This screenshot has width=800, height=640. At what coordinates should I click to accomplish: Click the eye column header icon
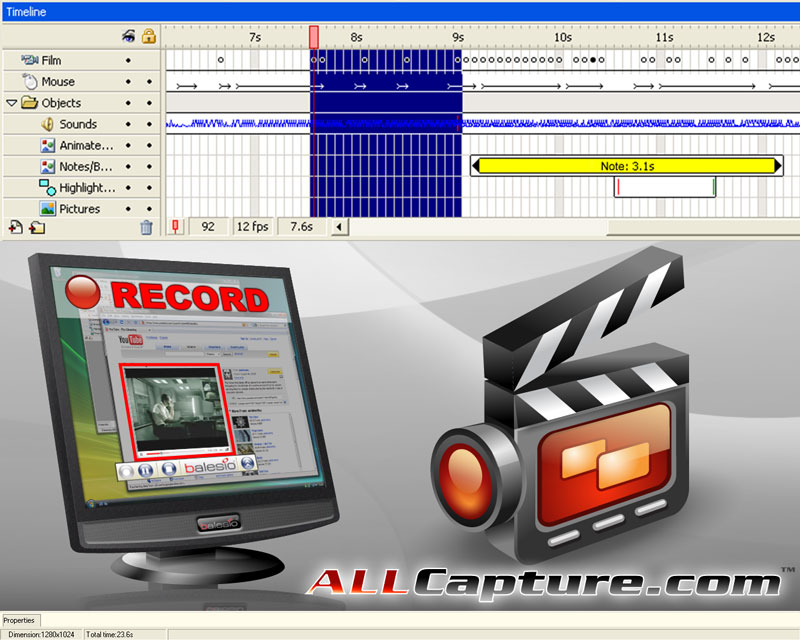[x=128, y=33]
